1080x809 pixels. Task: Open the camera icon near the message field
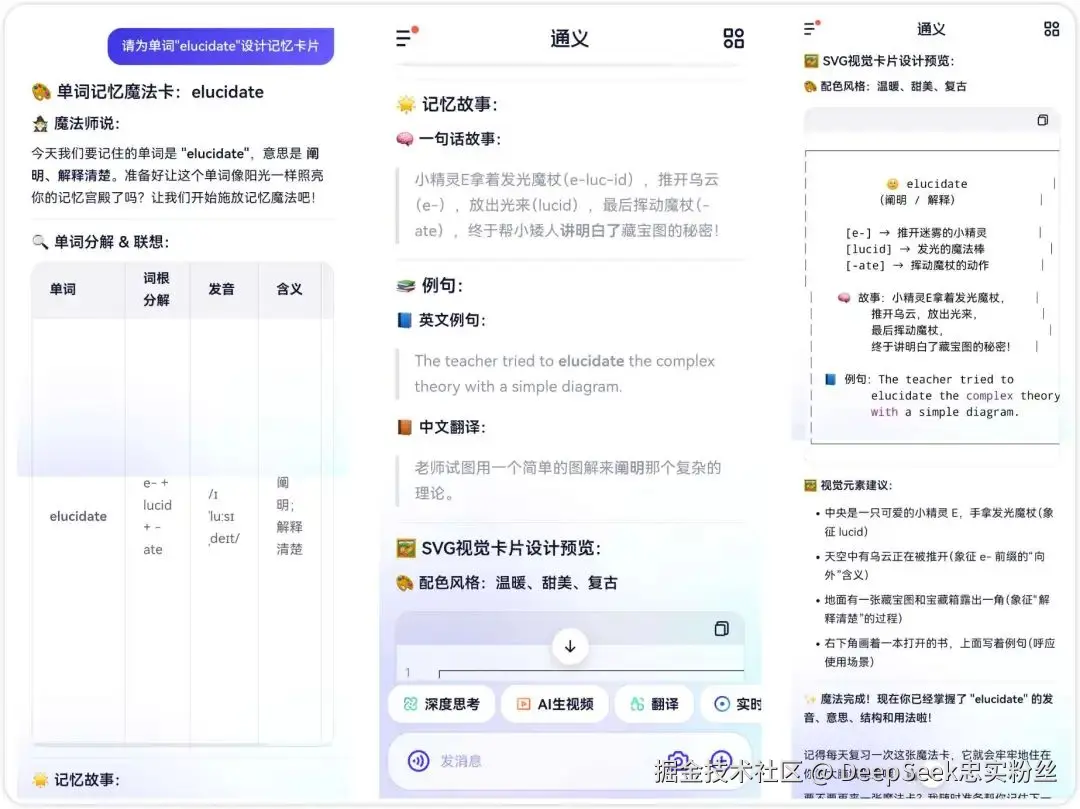tap(678, 758)
